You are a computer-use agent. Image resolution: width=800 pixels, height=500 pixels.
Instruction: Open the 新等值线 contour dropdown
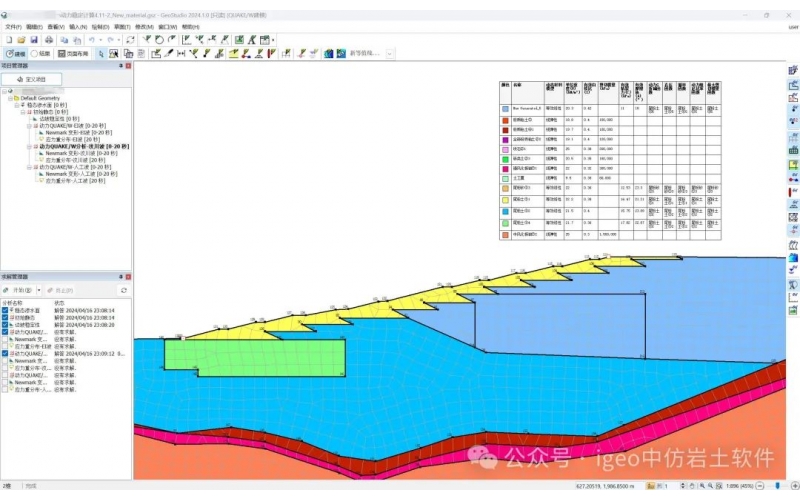[390, 54]
